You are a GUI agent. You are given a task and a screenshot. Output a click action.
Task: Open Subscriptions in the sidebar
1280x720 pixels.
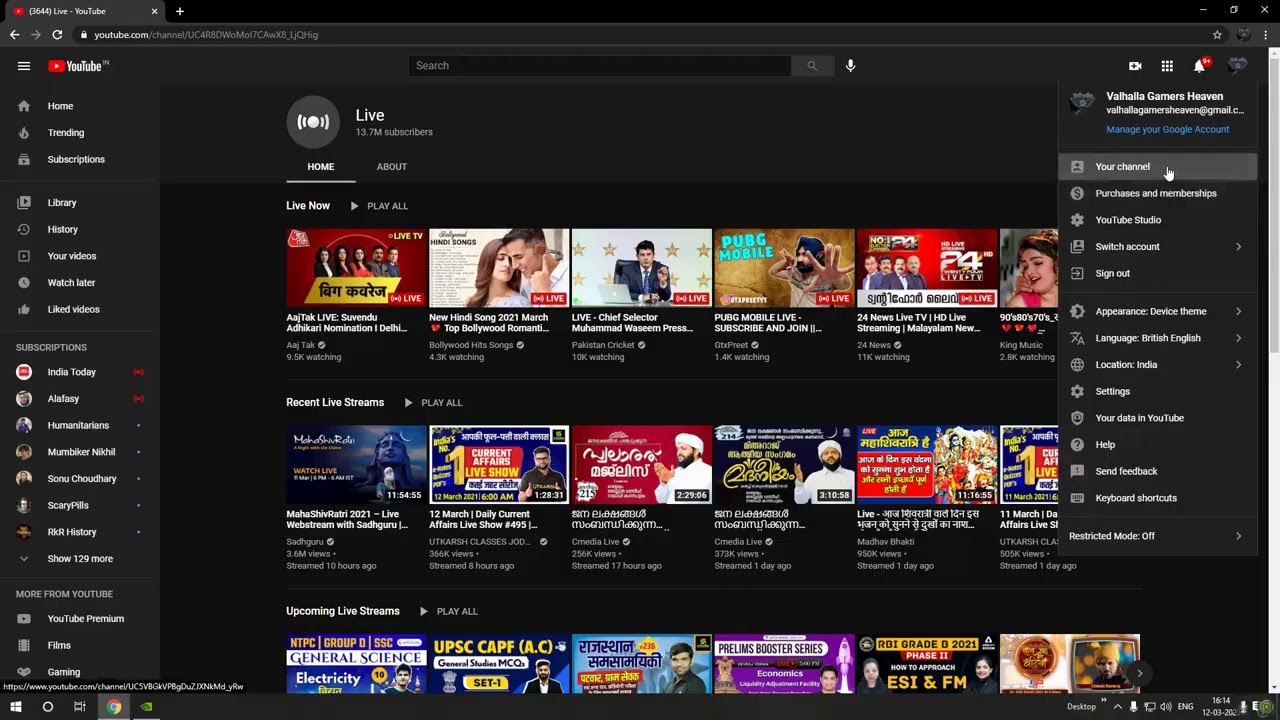(80, 159)
